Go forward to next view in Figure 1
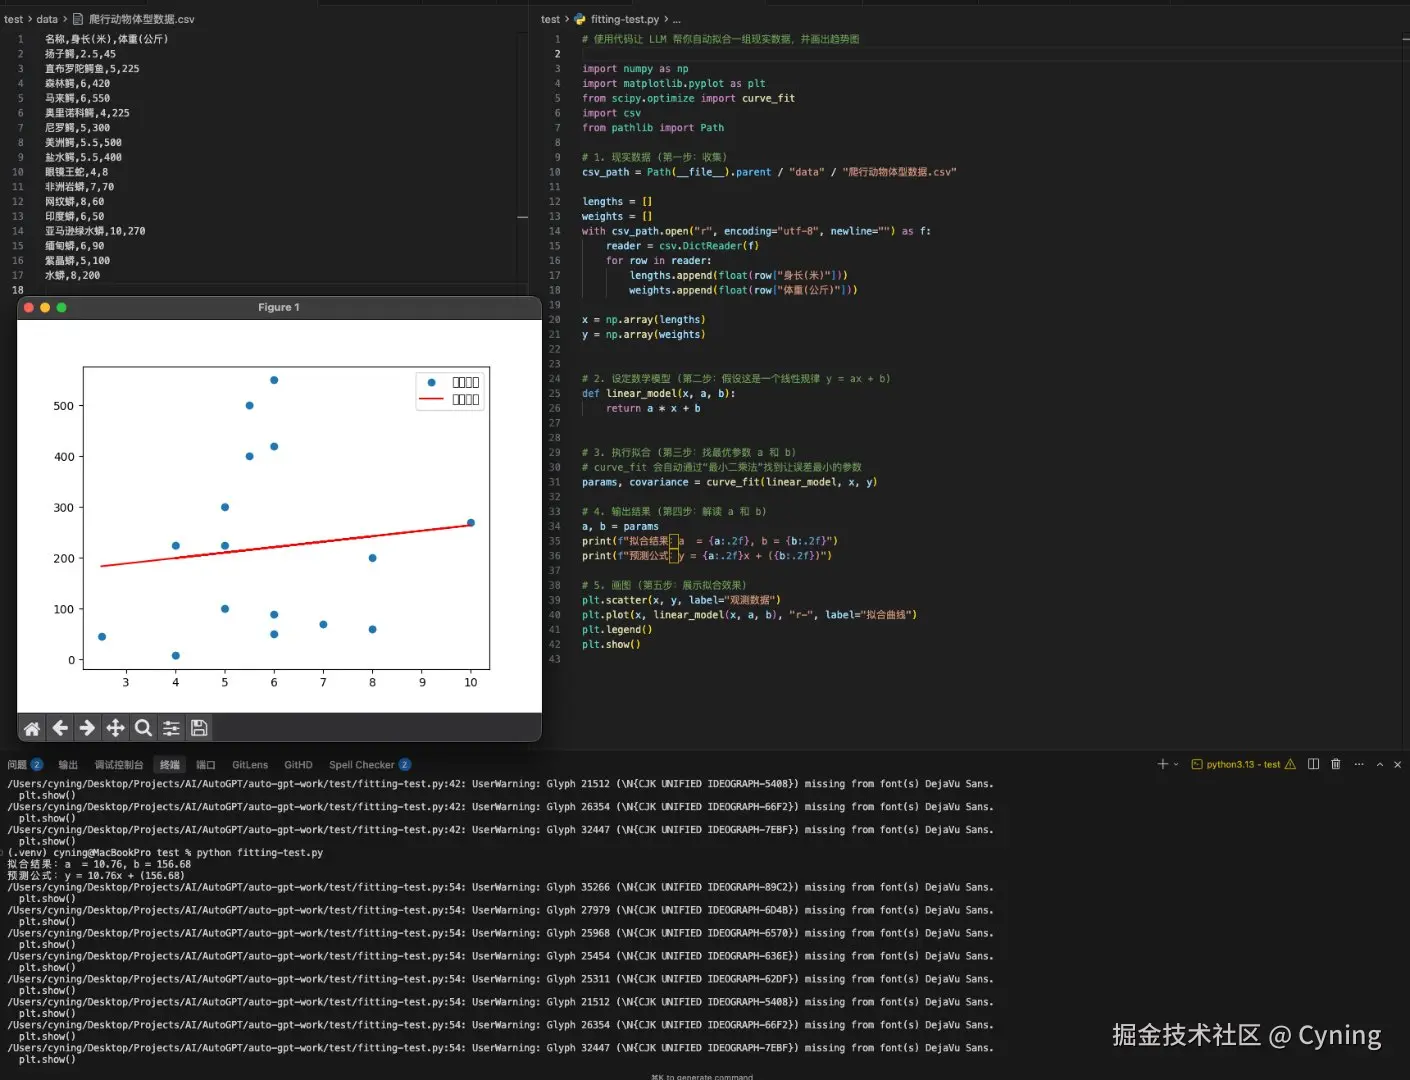Image resolution: width=1410 pixels, height=1080 pixels. [x=87, y=728]
